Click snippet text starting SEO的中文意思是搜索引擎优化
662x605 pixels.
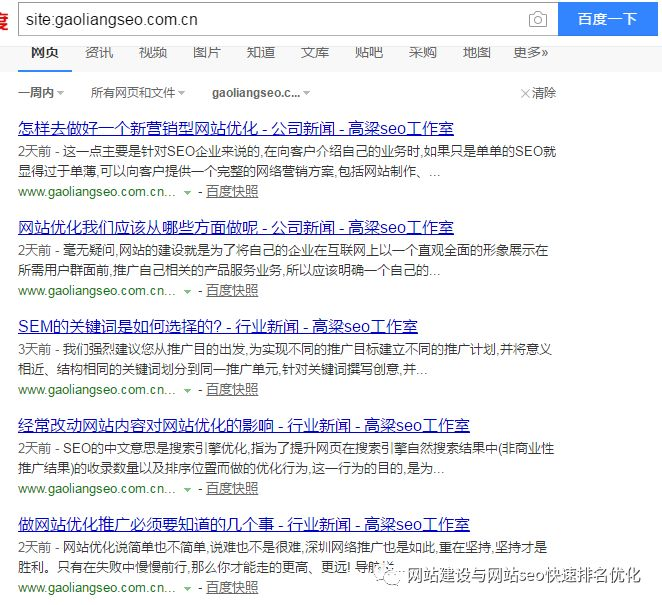click(x=286, y=458)
